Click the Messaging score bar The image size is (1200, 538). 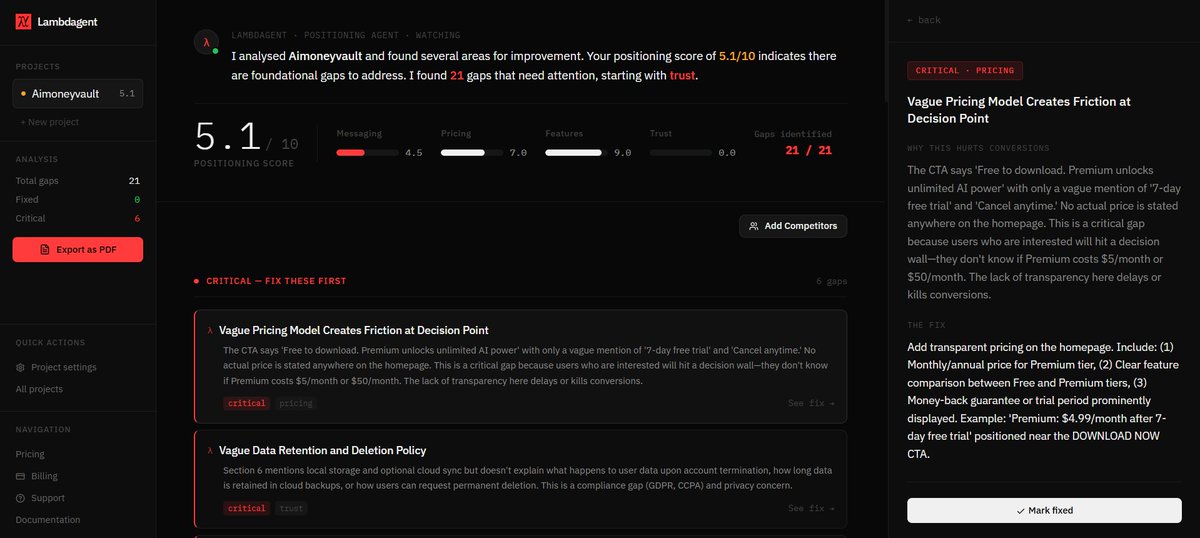tap(366, 153)
